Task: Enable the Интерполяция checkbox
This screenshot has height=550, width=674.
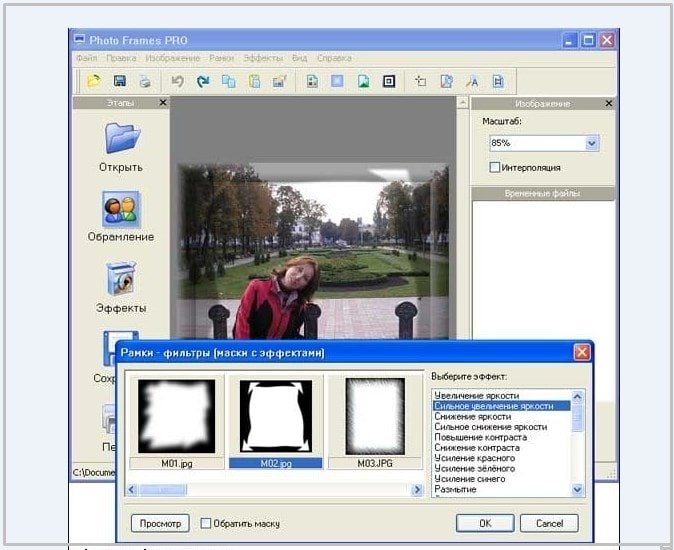Action: pos(495,168)
